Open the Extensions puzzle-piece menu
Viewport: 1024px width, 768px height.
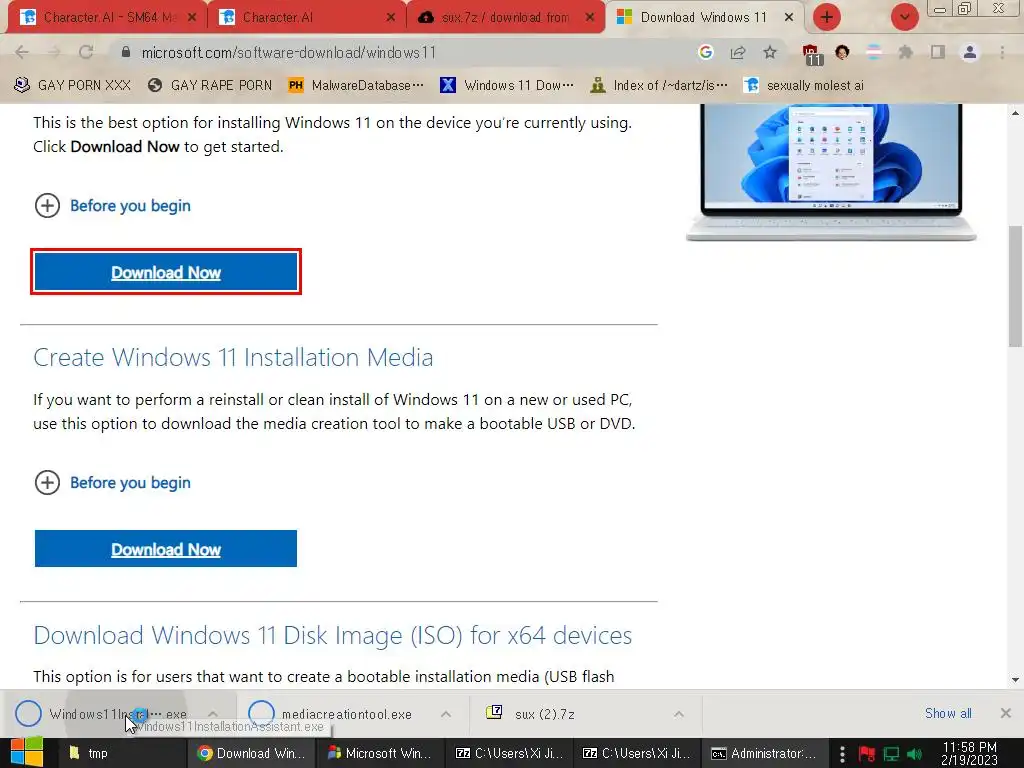click(905, 52)
